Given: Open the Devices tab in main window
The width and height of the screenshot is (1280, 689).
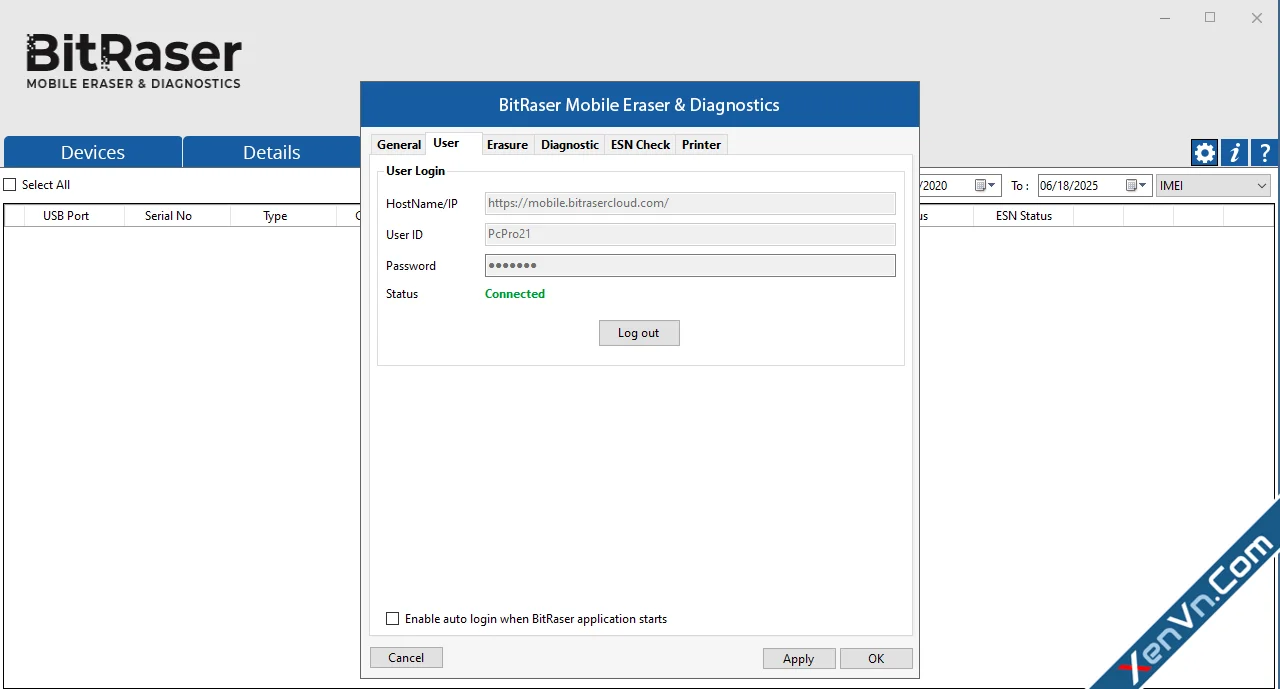Looking at the screenshot, I should [x=93, y=152].
